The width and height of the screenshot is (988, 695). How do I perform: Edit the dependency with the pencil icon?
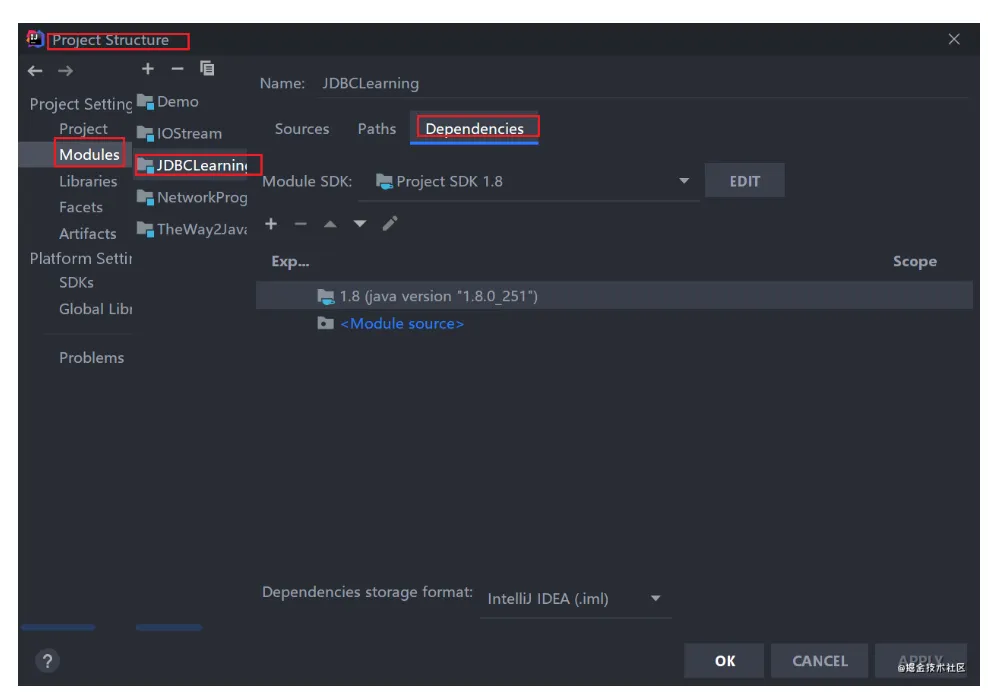coord(390,224)
